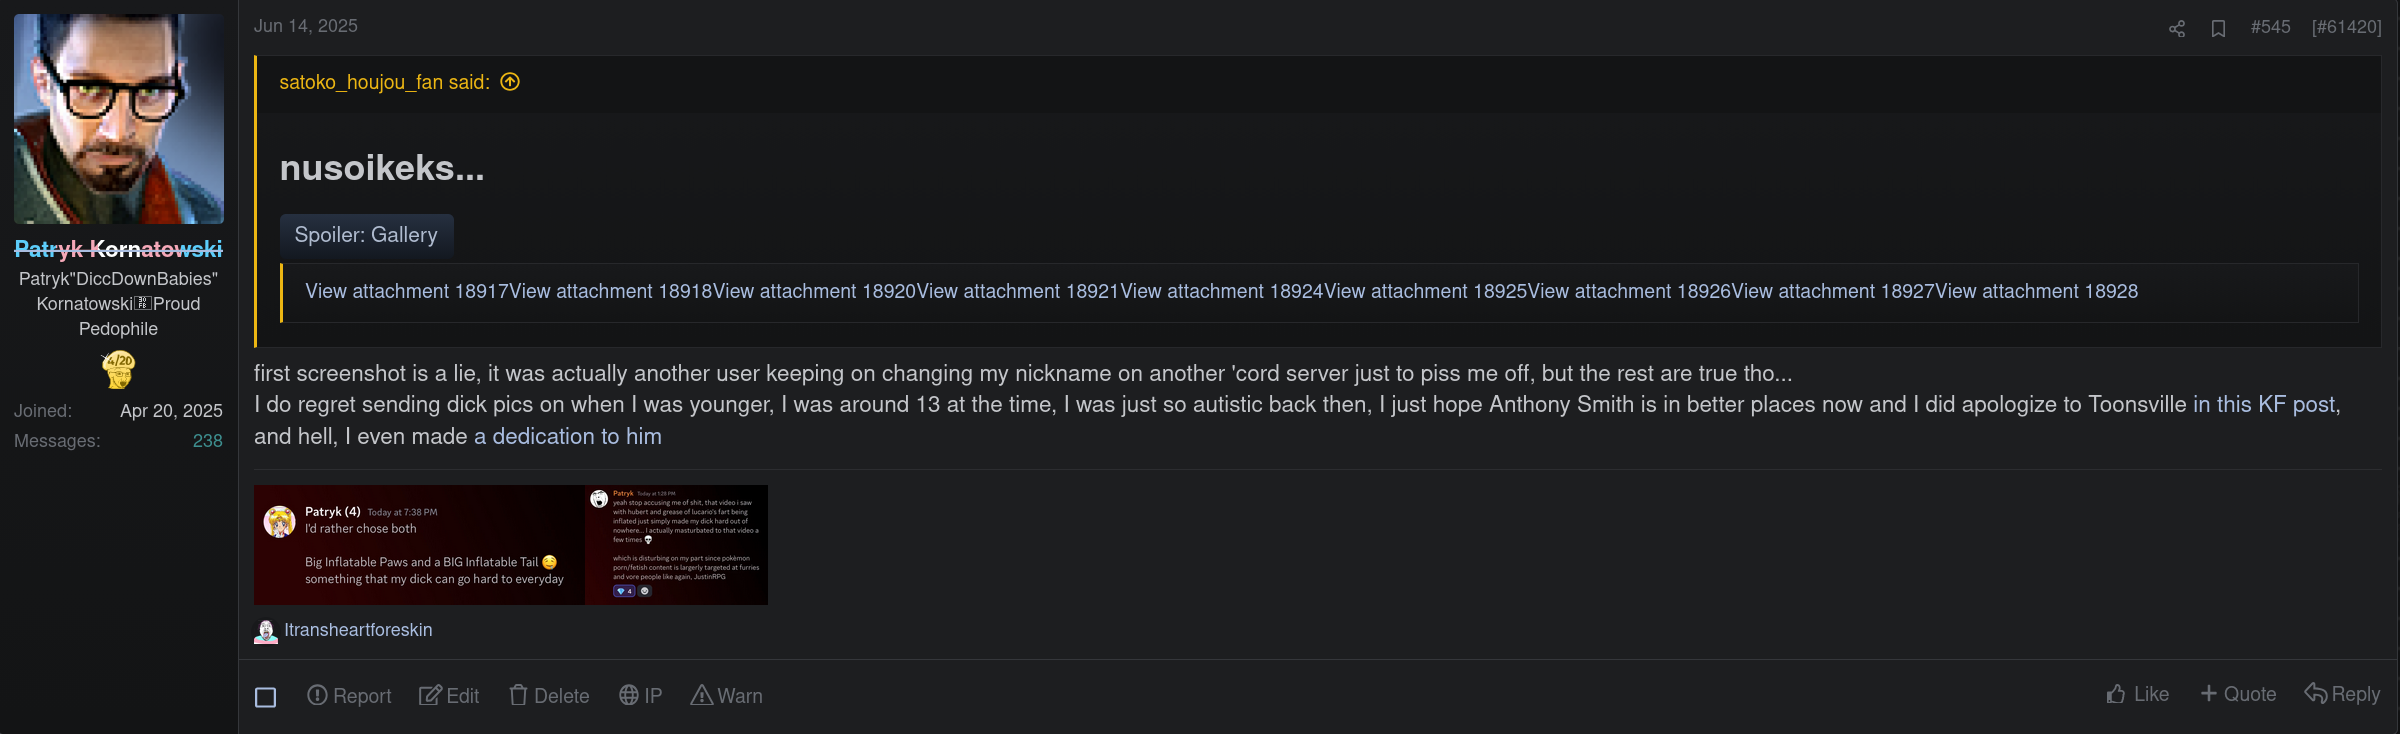Screen dimensions: 2400x734
Task: Follow the "in this KF post" link
Action: point(2264,404)
